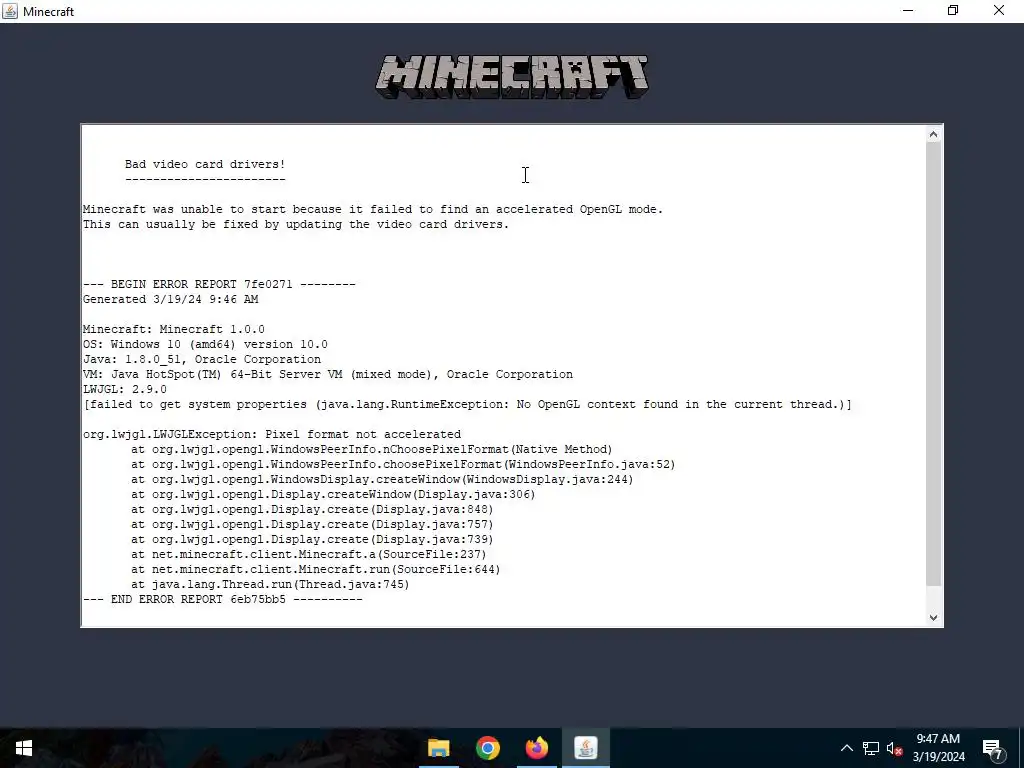This screenshot has width=1024, height=768.
Task: Click the 'failed to get system properties' line
Action: (x=468, y=404)
